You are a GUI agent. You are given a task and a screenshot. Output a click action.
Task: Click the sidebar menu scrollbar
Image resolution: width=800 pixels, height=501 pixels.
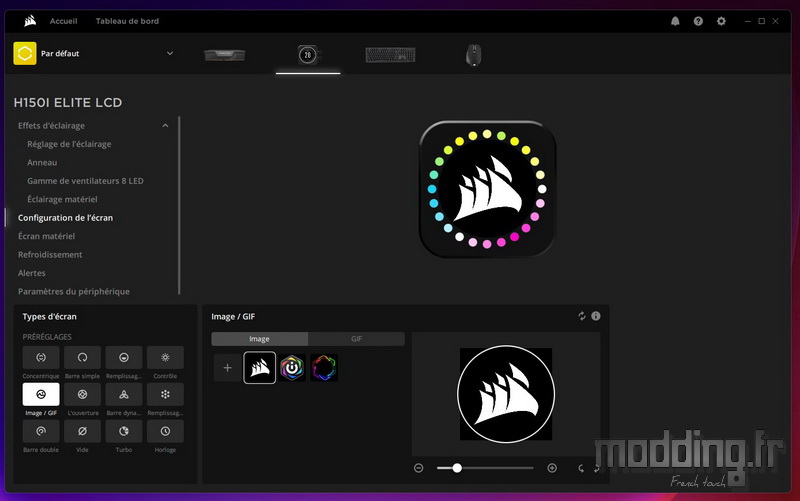coord(179,205)
